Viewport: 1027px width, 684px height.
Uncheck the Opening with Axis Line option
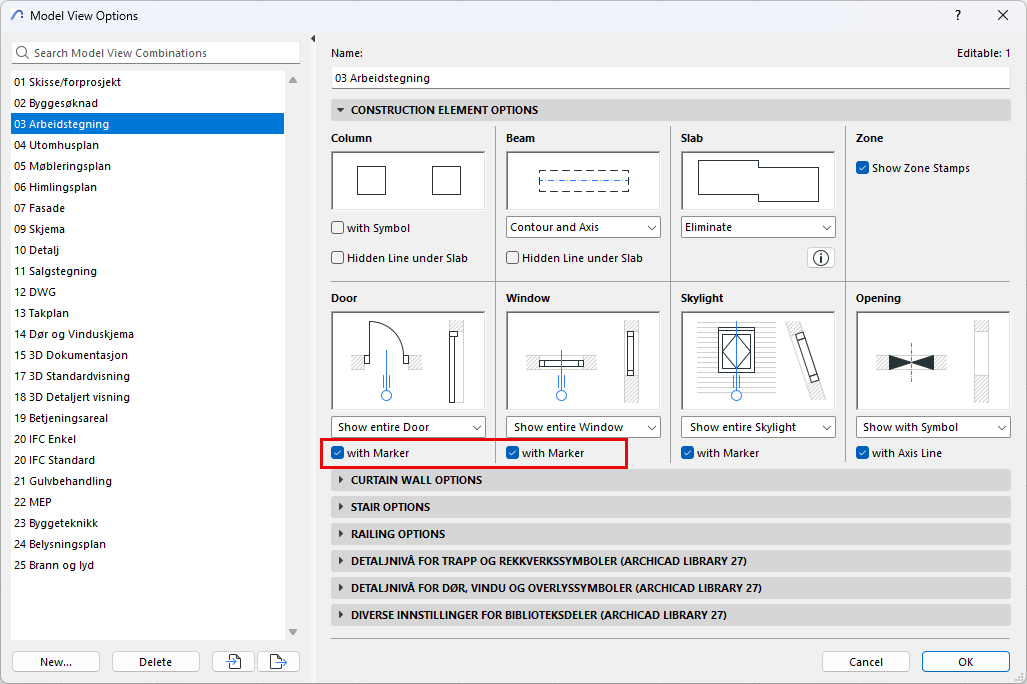coord(862,453)
